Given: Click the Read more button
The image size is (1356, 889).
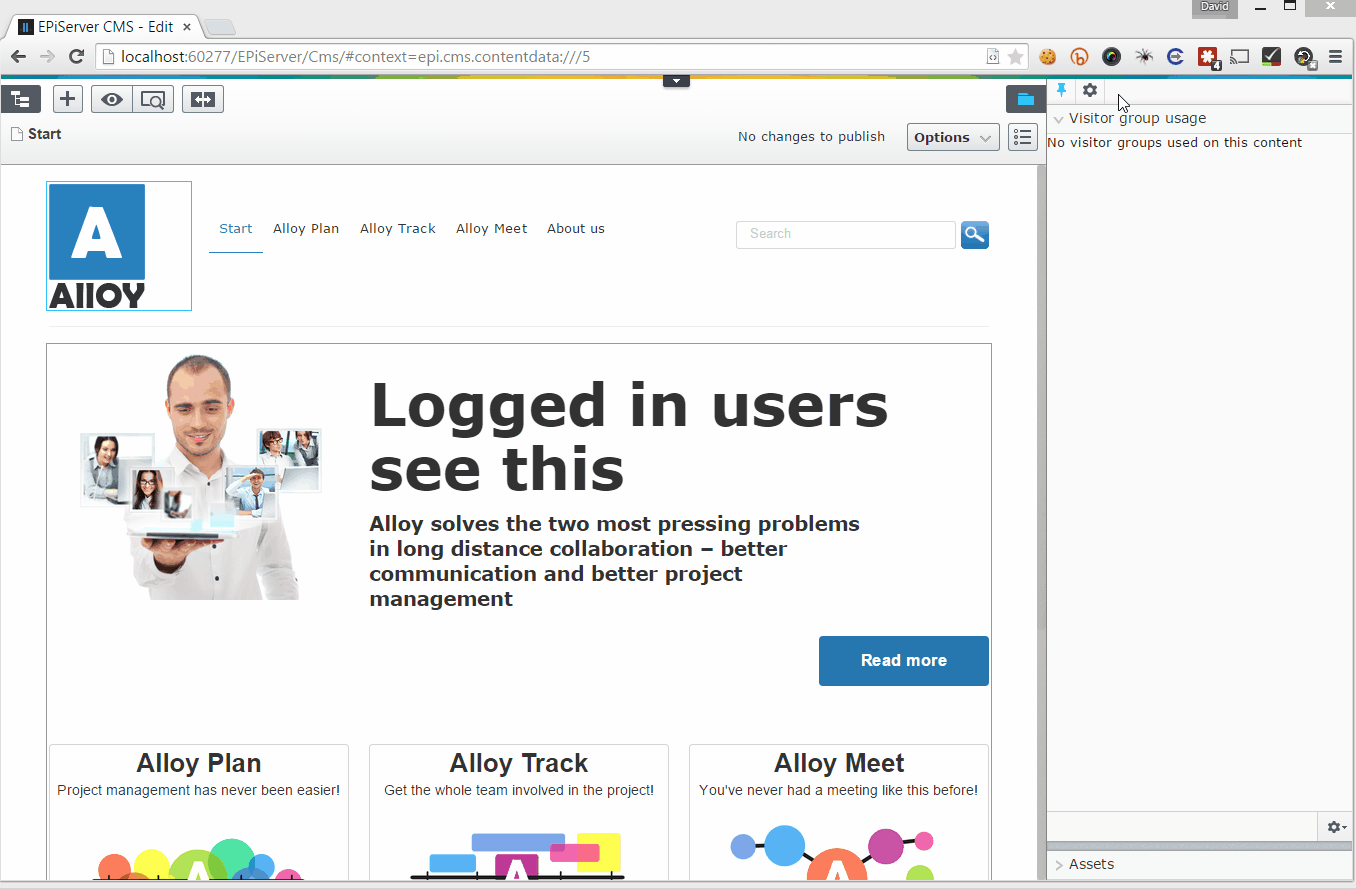Looking at the screenshot, I should 903,661.
